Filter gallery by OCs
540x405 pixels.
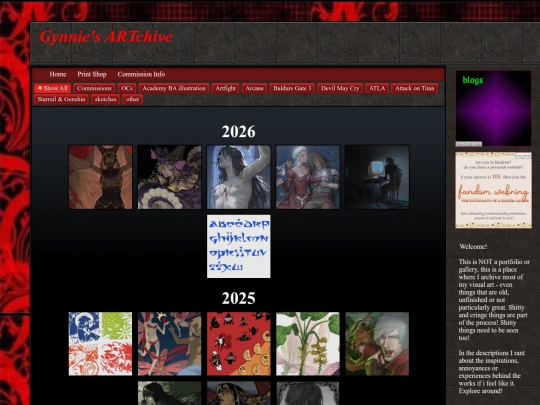(x=127, y=88)
